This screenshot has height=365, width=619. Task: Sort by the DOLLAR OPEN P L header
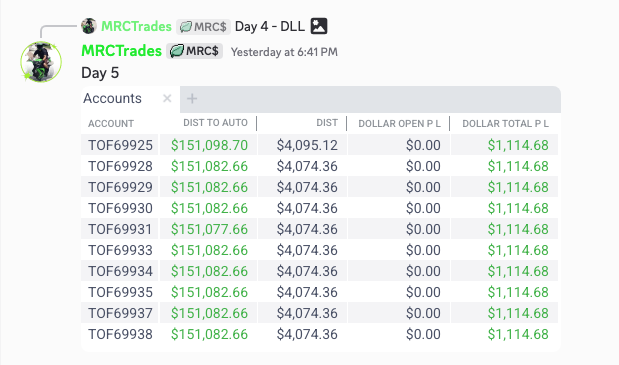[400, 124]
